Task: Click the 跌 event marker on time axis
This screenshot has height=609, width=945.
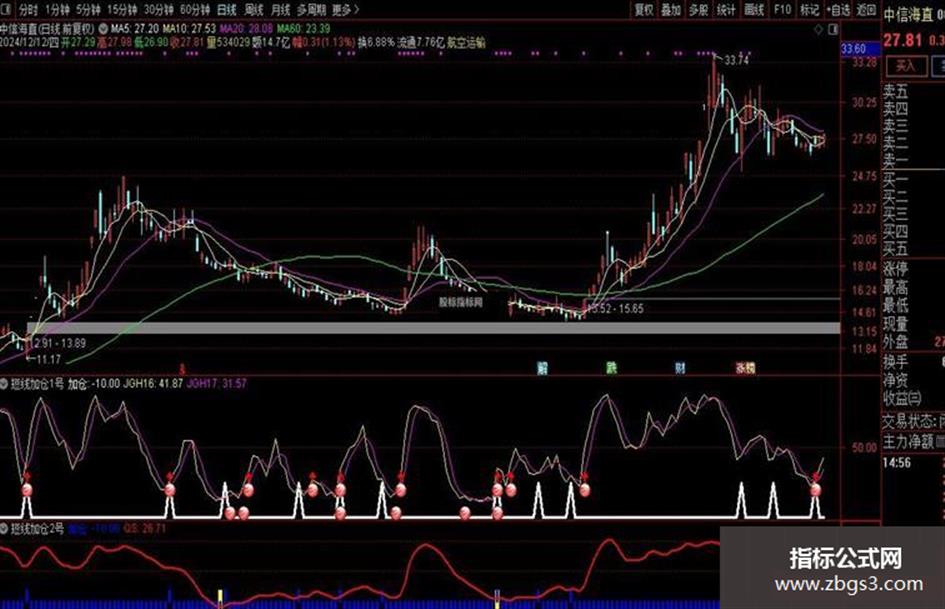Action: point(612,368)
